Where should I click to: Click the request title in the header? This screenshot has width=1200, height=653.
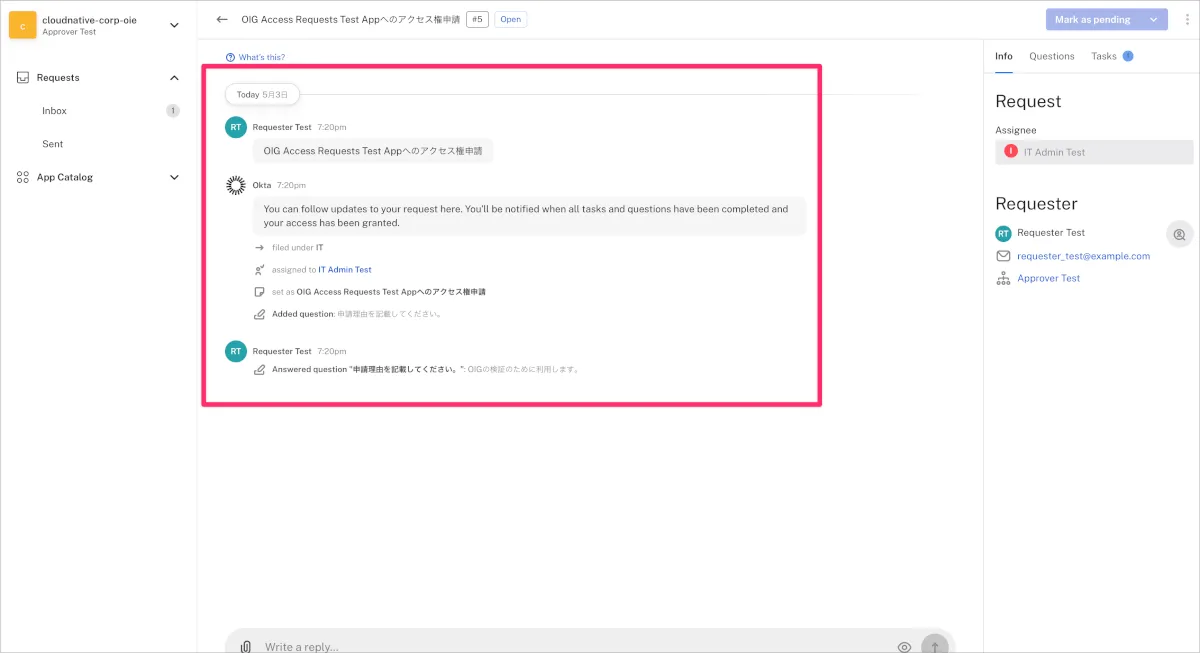click(x=350, y=19)
